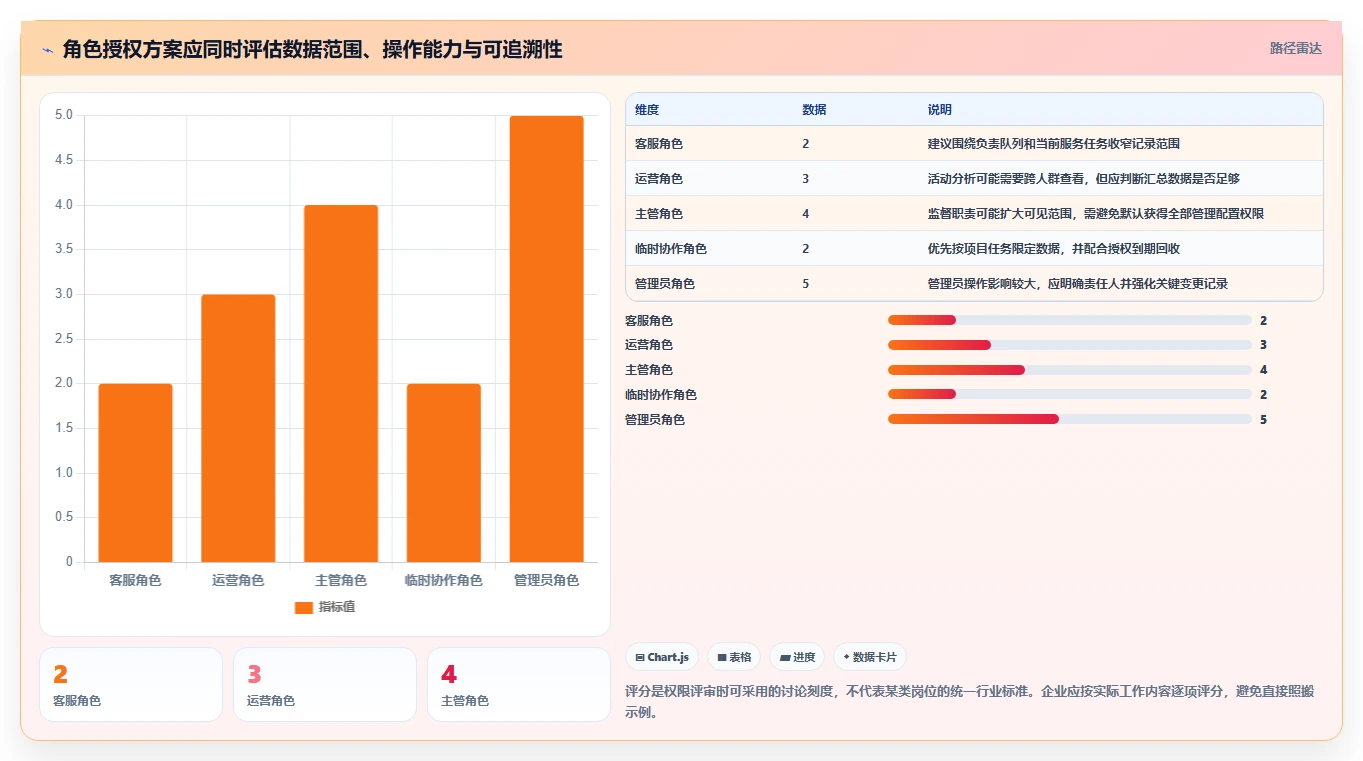
Task: Click the 5.0 y-axis tick label
Action: (x=64, y=115)
